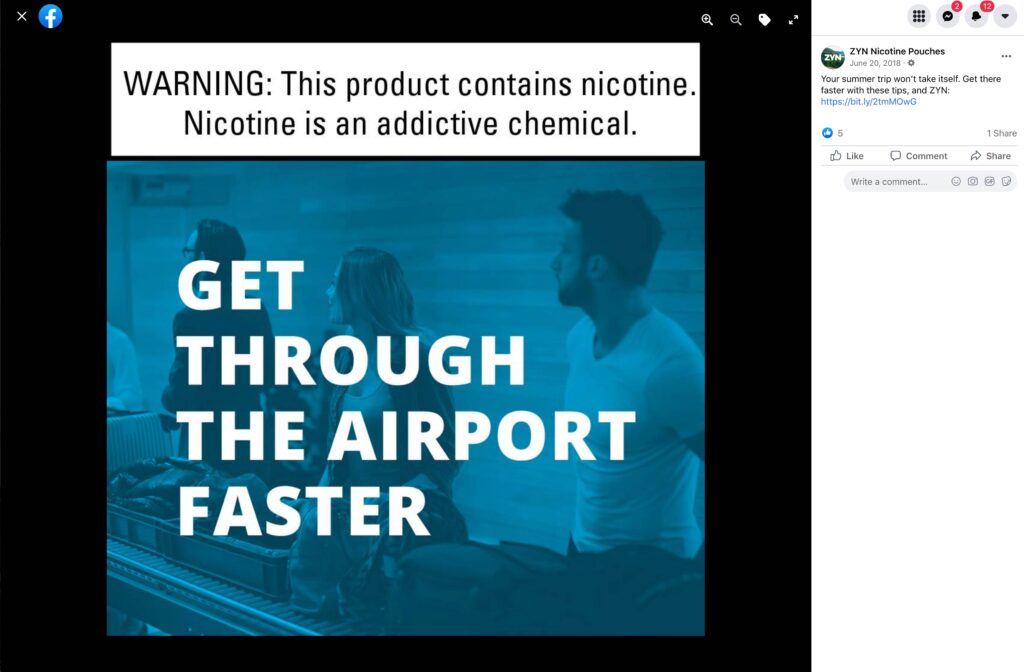Add a GIF to the comment
This screenshot has height=672, width=1024.
[989, 182]
